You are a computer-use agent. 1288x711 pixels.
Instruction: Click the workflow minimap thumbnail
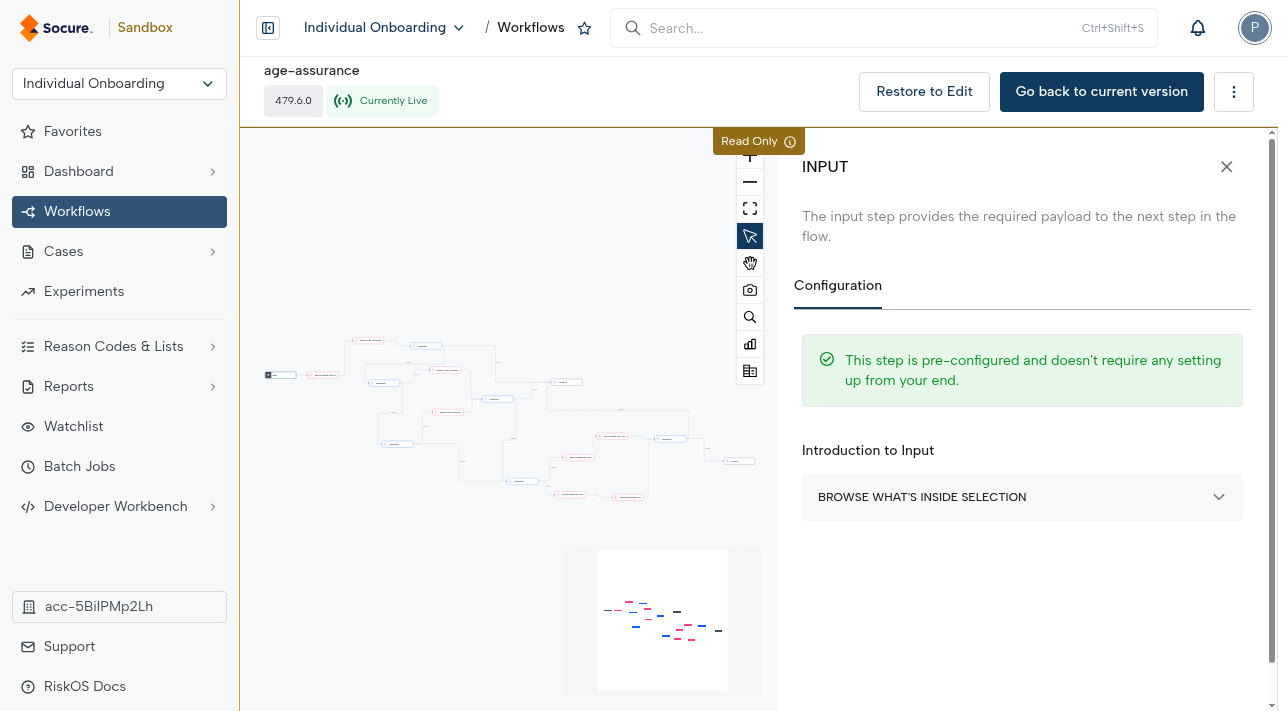[x=662, y=620]
